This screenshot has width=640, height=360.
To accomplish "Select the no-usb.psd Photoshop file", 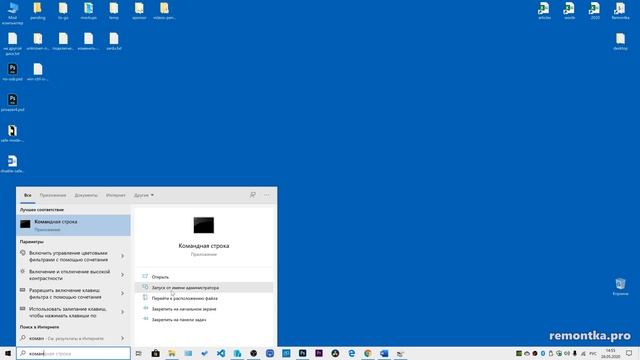I will [13, 72].
